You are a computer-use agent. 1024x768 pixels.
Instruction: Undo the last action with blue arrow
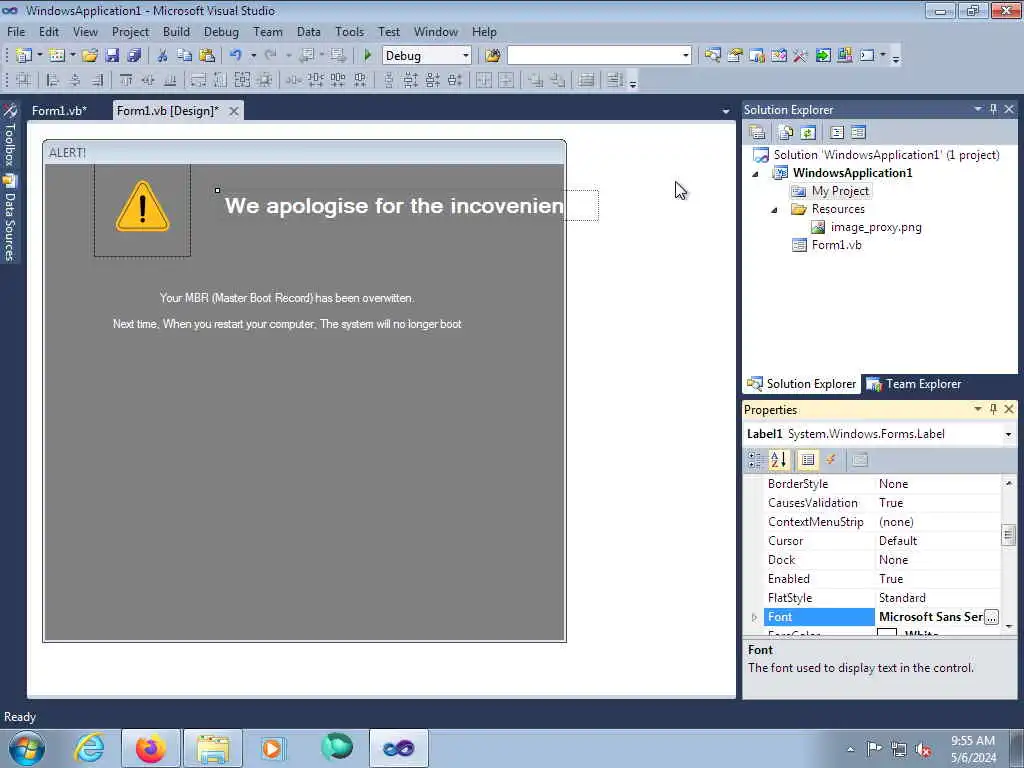[236, 56]
